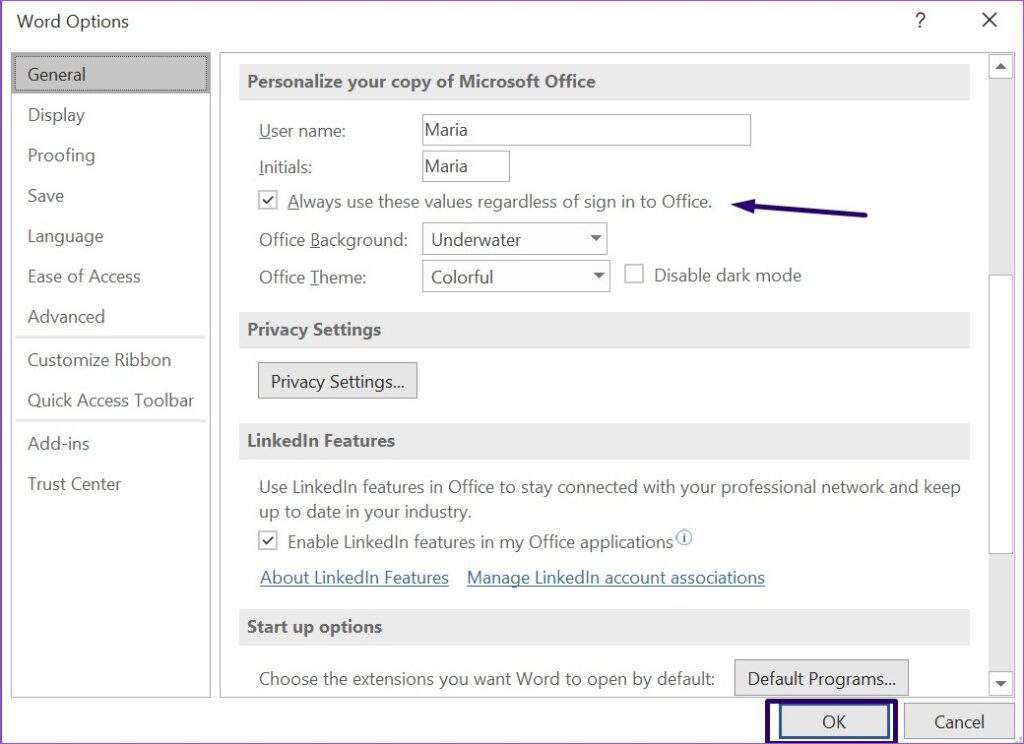This screenshot has height=744, width=1024.
Task: Open Language options
Action: [64, 236]
